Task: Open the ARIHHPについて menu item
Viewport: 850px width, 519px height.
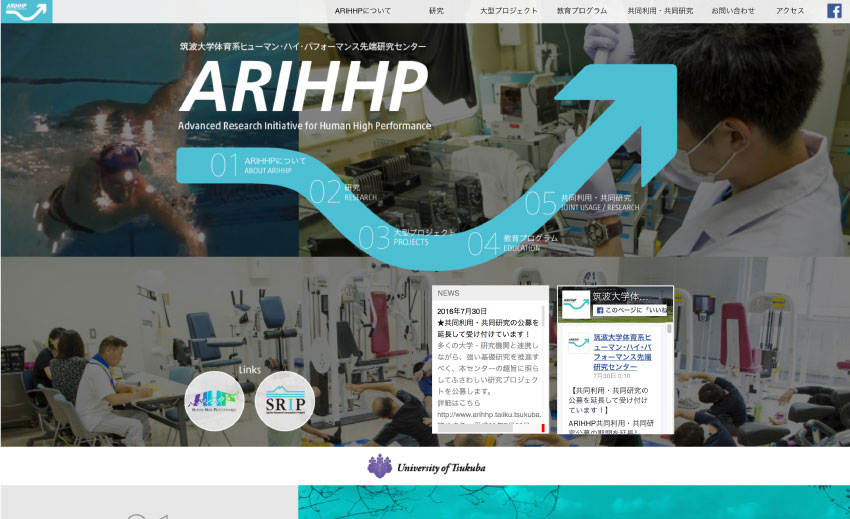Action: pos(363,11)
